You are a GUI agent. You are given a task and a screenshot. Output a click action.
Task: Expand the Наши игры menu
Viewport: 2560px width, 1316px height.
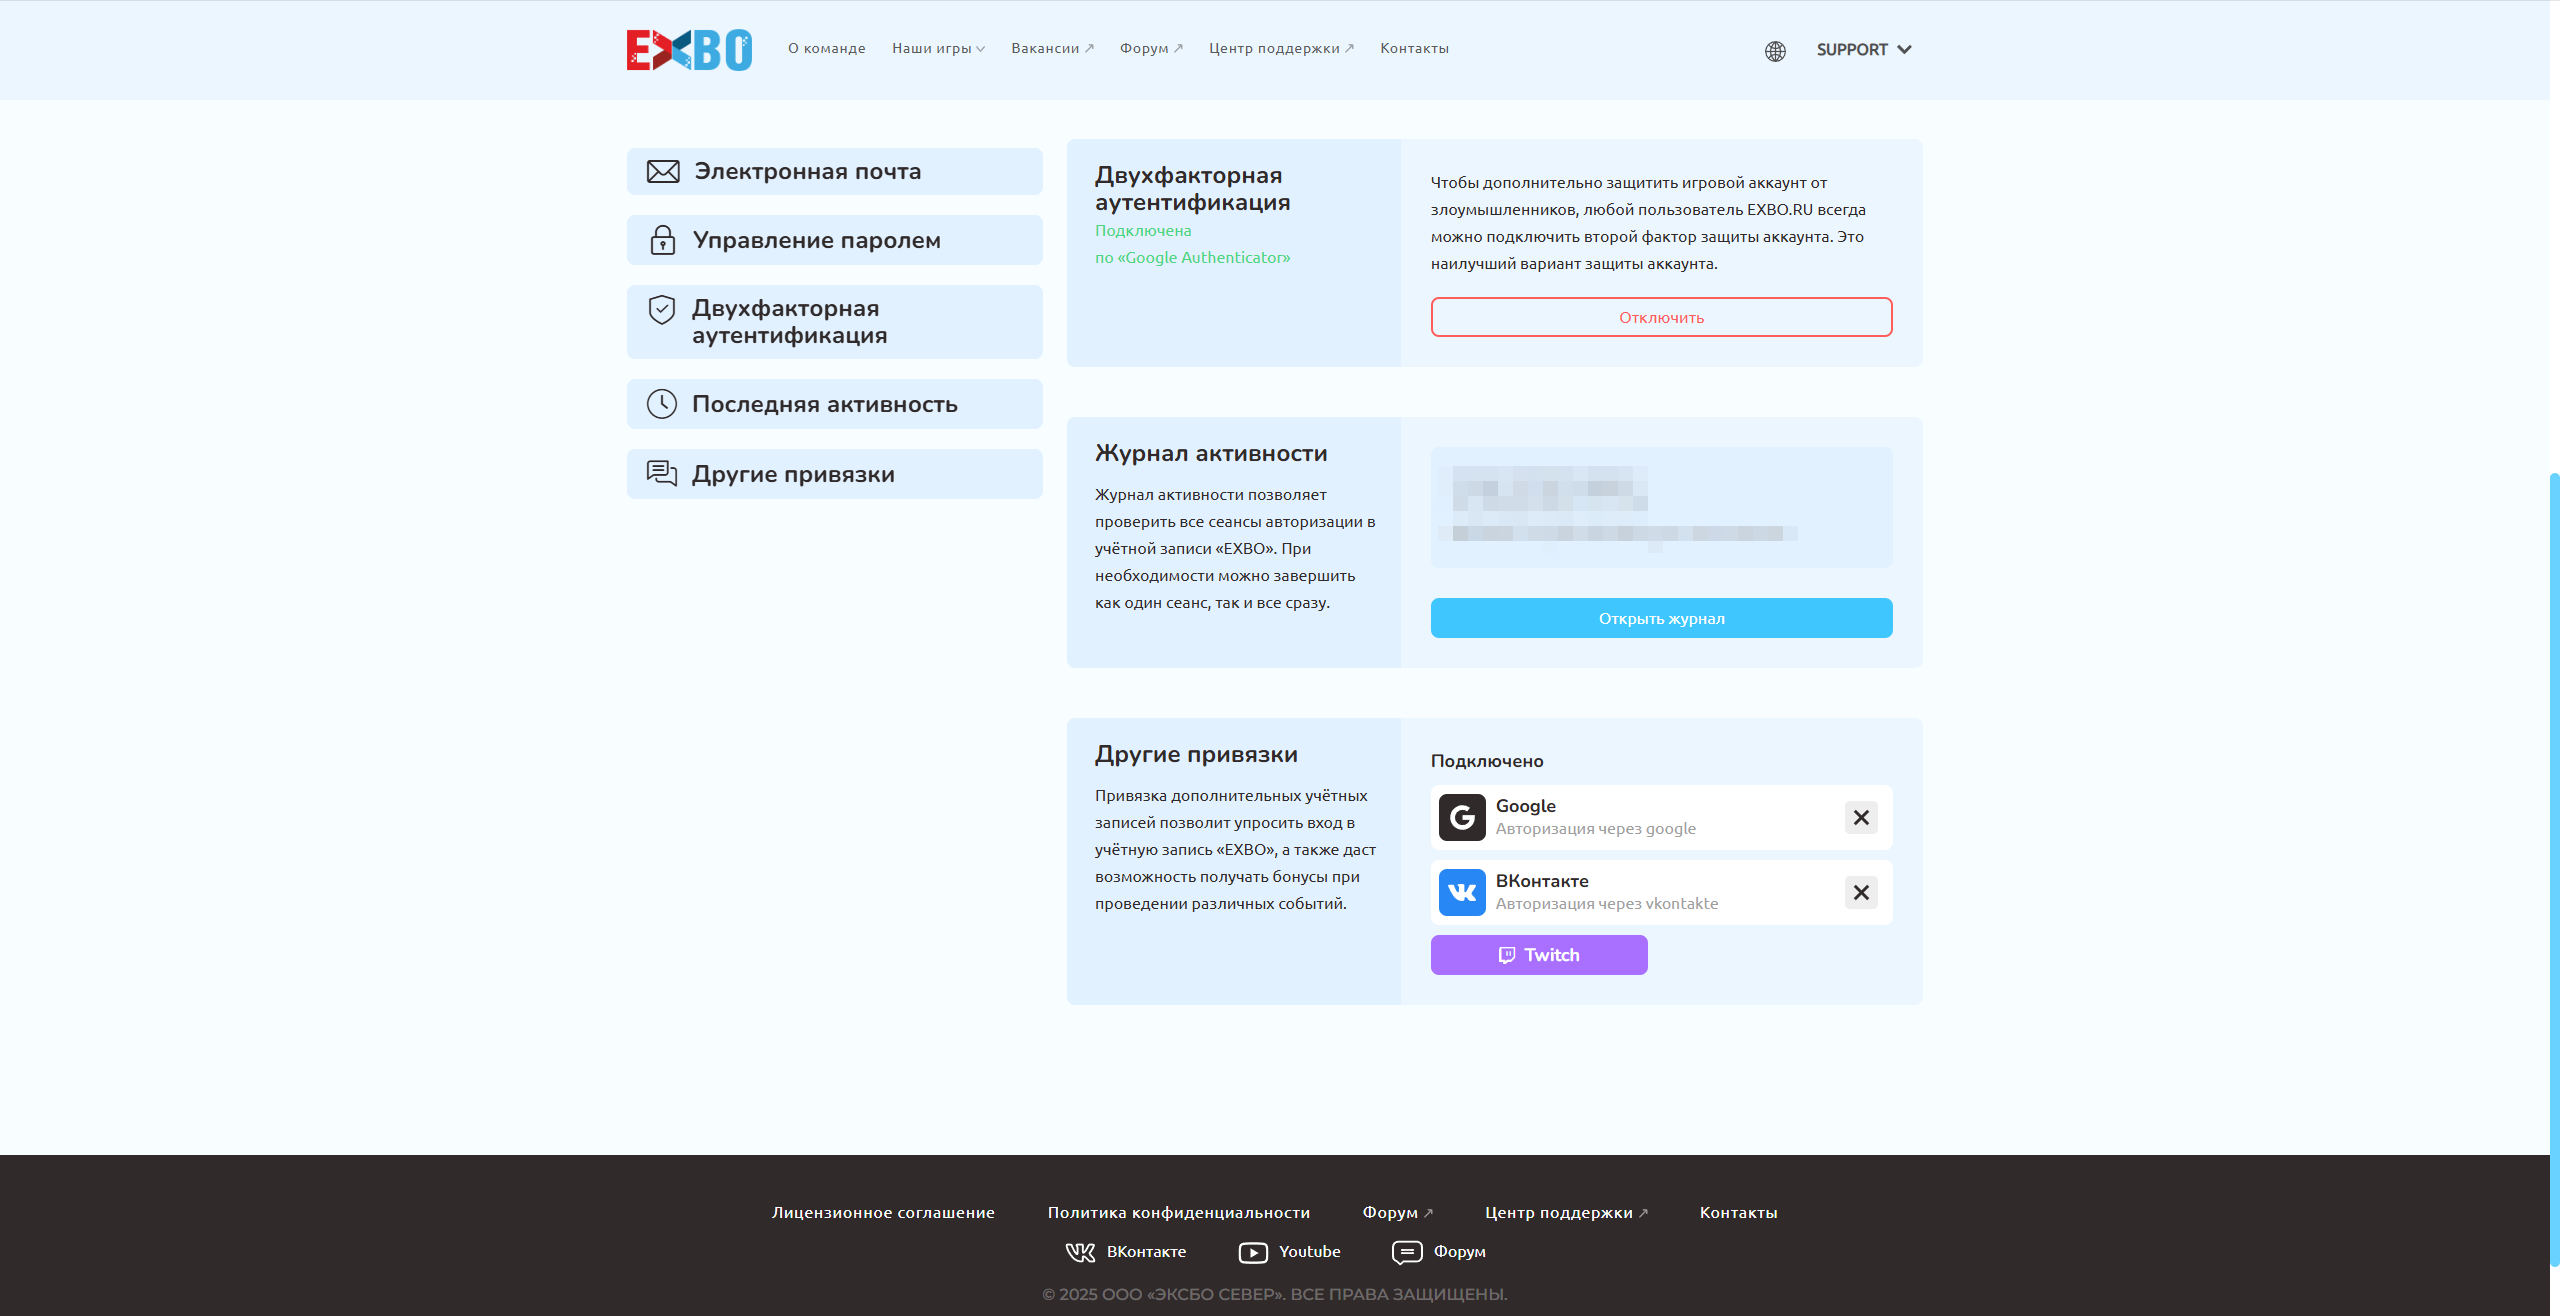(938, 48)
